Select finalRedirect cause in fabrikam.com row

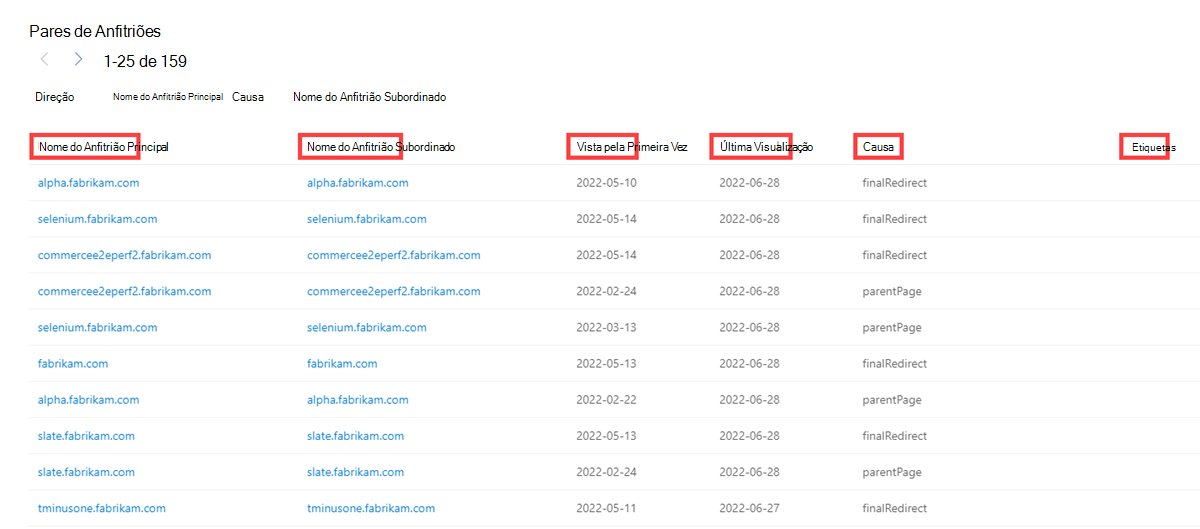click(895, 363)
